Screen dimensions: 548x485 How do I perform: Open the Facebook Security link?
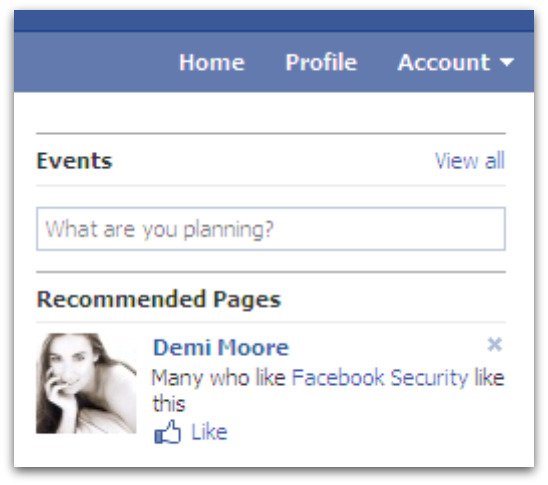pyautogui.click(x=380, y=378)
